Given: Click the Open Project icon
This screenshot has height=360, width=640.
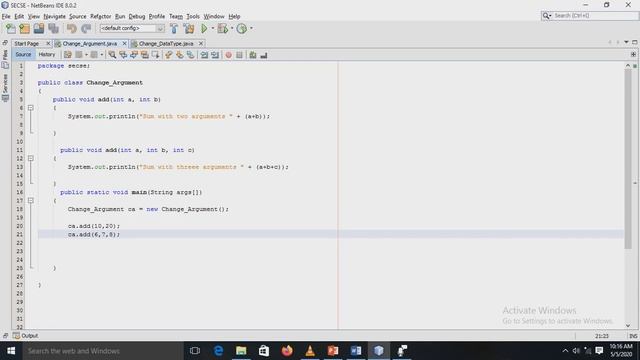Looking at the screenshot, I should 39,29.
